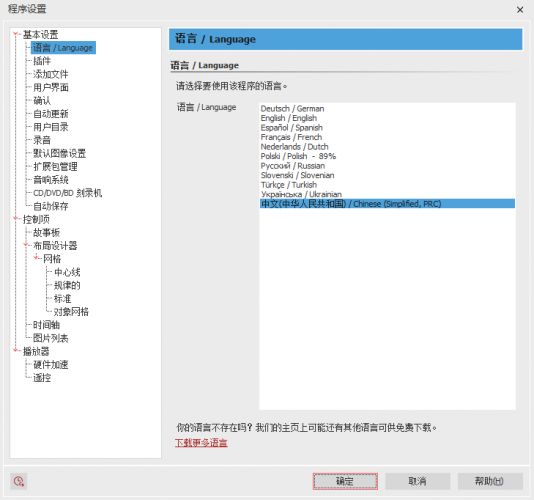
Task: Click the 取消 button
Action: [418, 481]
